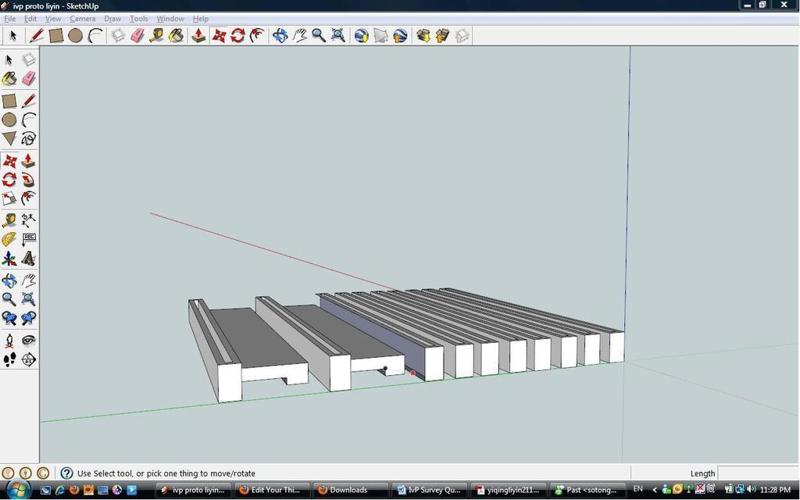Click the Length measurement input box
This screenshot has width=800, height=500.
755,473
